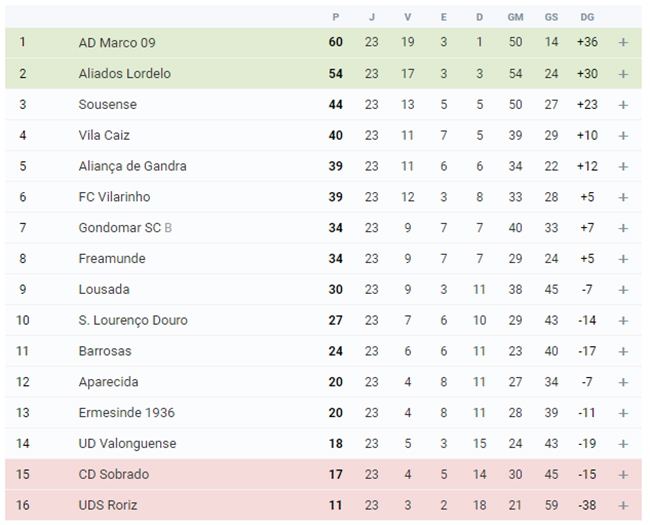The height and width of the screenshot is (525, 650).
Task: Select the S. Lourenço Douro team name
Action: (x=133, y=320)
